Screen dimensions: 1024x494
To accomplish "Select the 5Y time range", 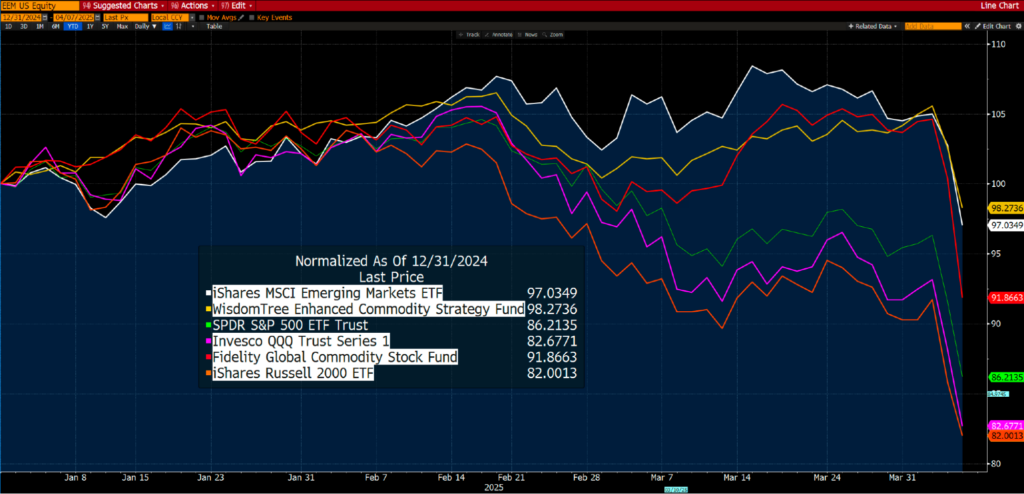I will pos(105,27).
